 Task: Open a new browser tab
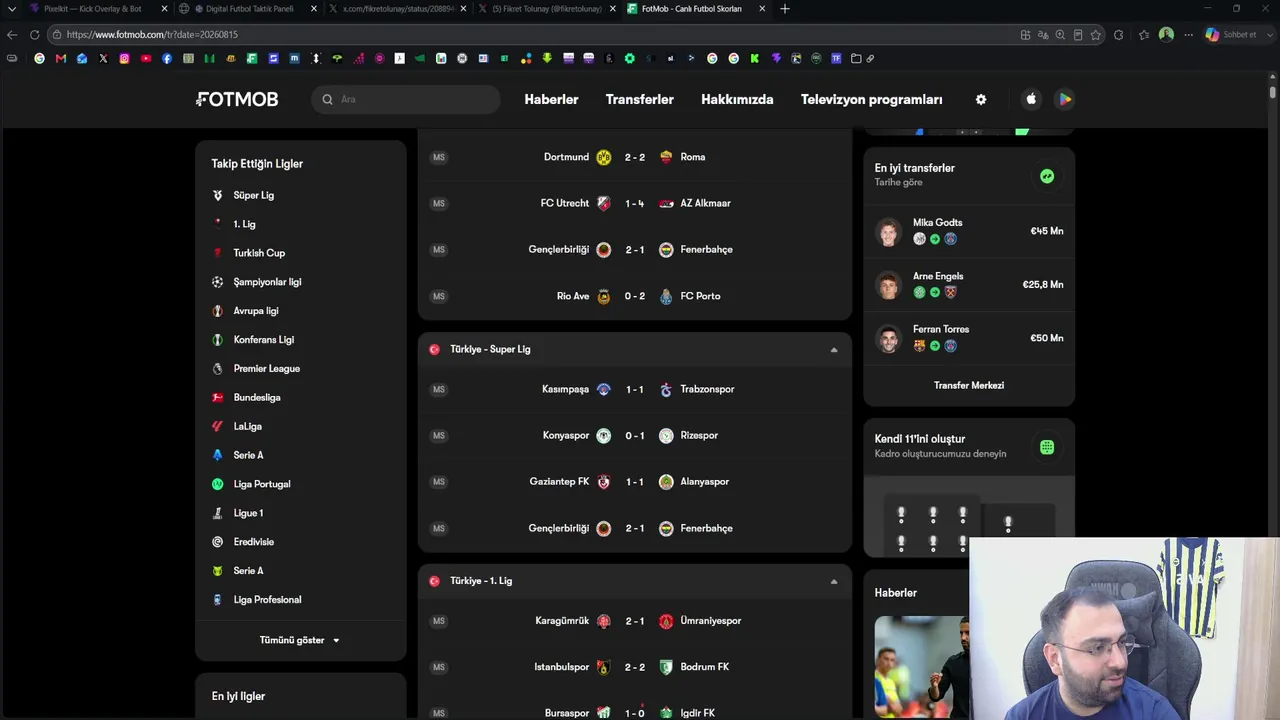tap(785, 9)
